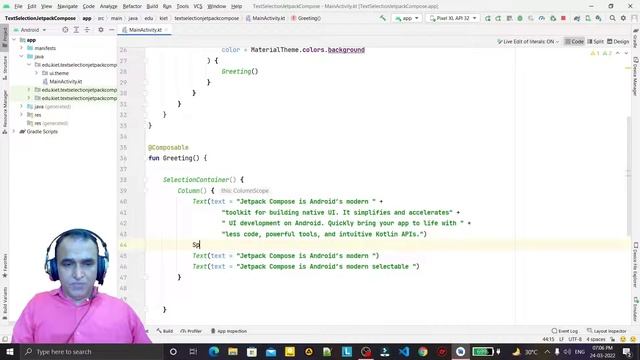
Task: Select the res folder in project tree
Action: (x=34, y=115)
